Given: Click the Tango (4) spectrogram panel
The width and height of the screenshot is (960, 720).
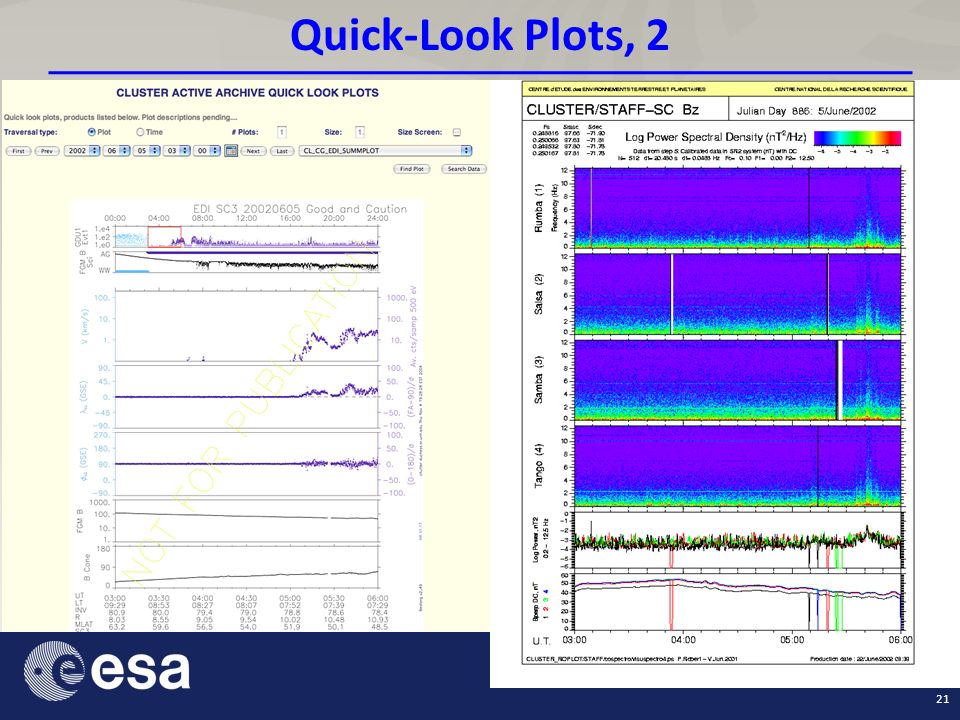Looking at the screenshot, I should 738,466.
